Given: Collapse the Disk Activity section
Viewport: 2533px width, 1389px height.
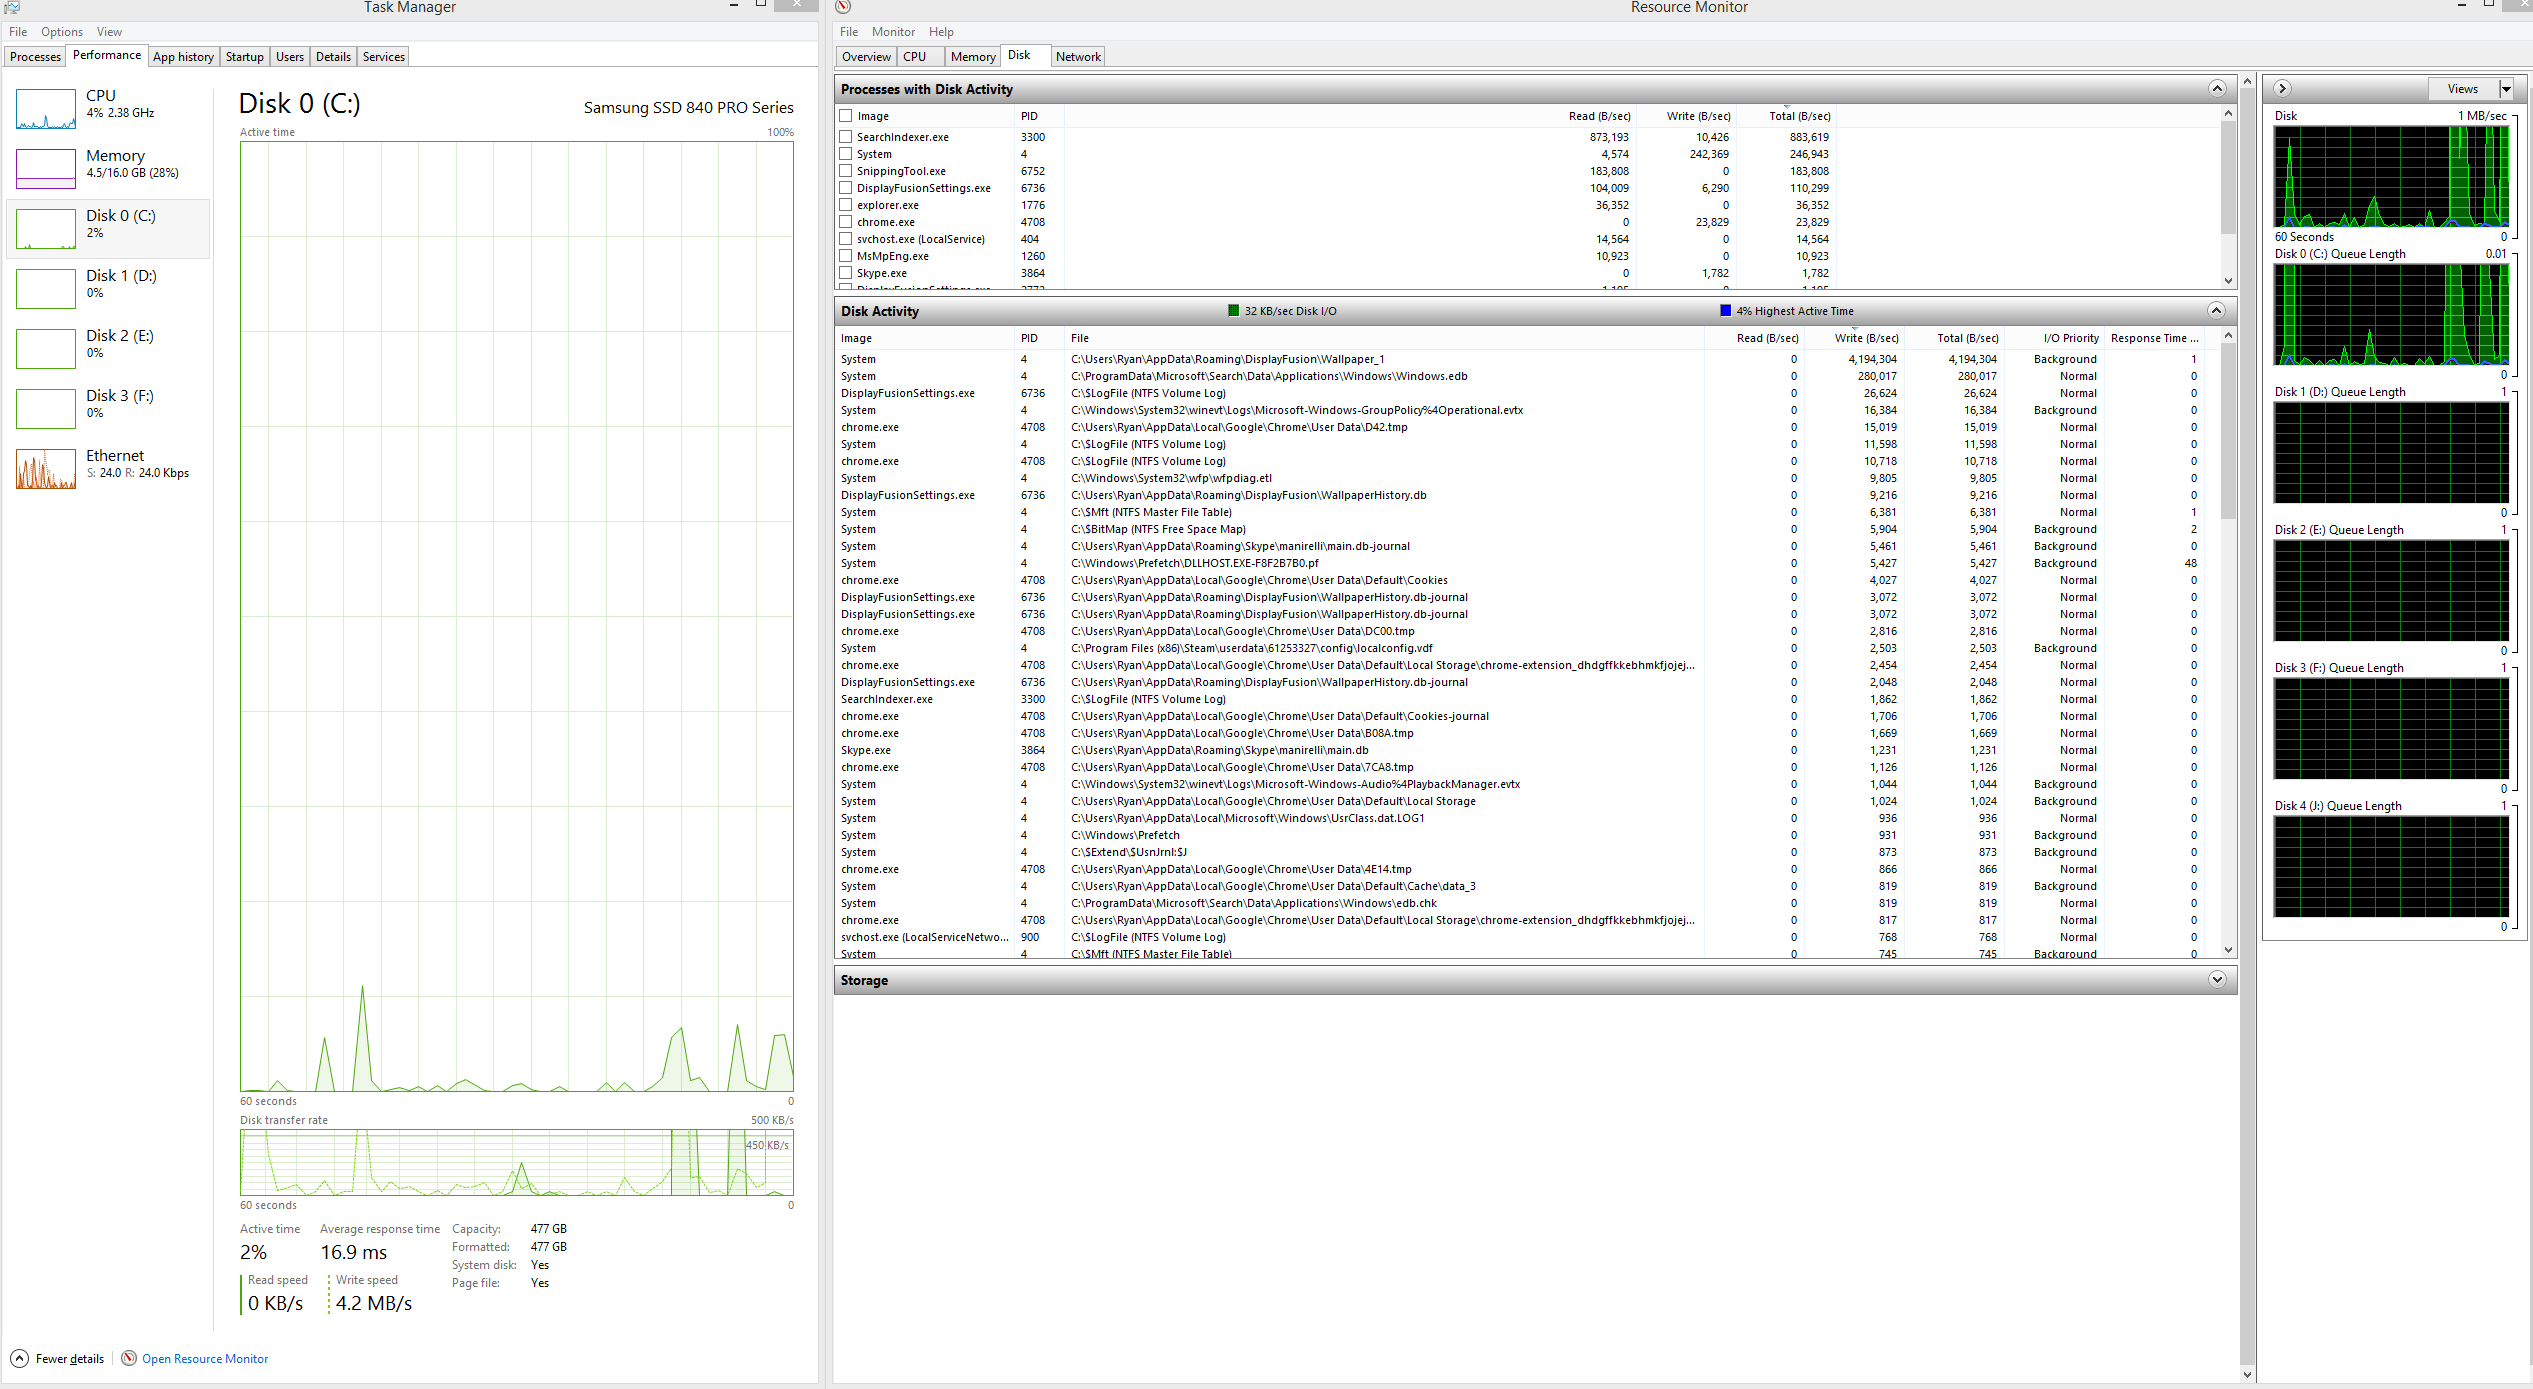Looking at the screenshot, I should [2216, 311].
